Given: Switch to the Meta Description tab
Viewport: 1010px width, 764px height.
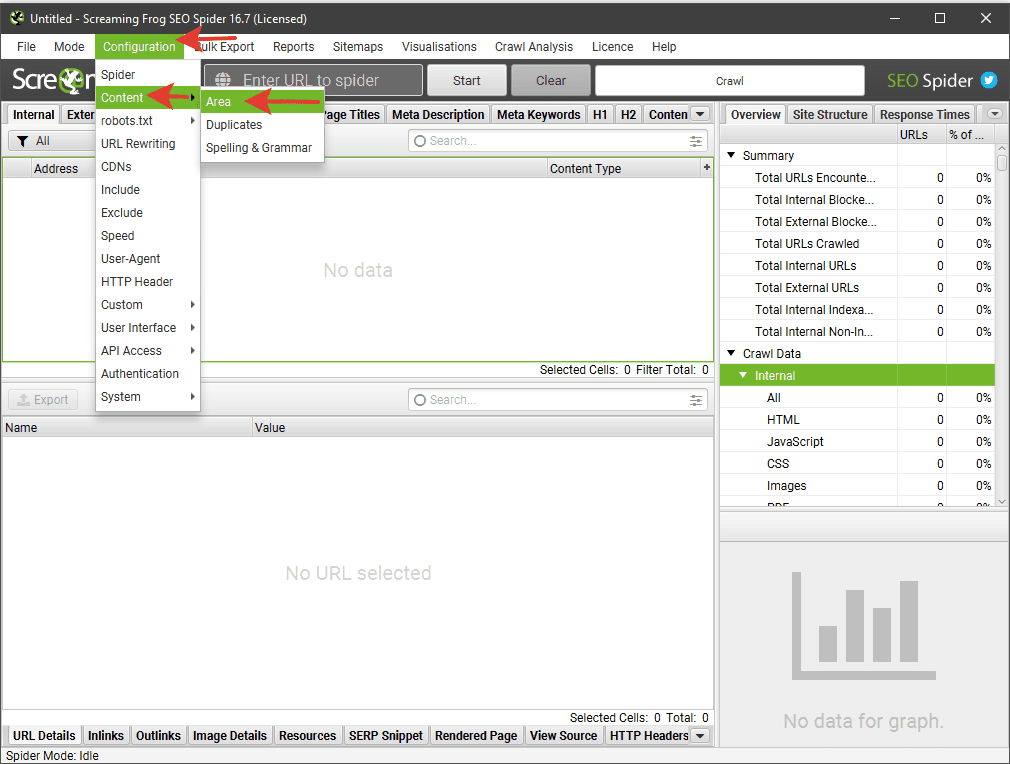Looking at the screenshot, I should click(x=438, y=114).
